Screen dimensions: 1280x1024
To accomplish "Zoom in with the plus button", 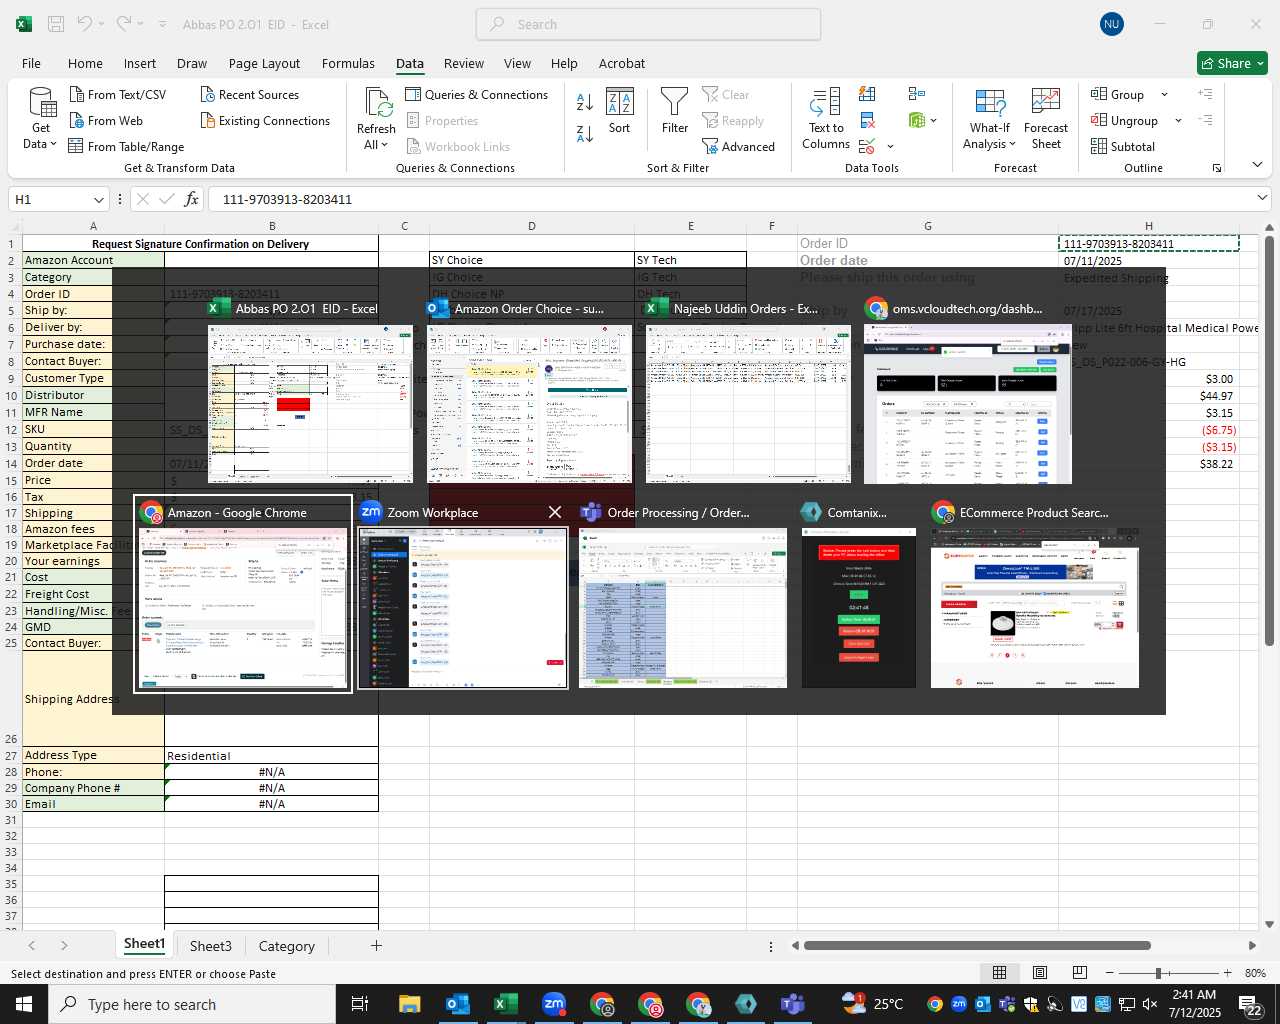I will (x=1227, y=973).
